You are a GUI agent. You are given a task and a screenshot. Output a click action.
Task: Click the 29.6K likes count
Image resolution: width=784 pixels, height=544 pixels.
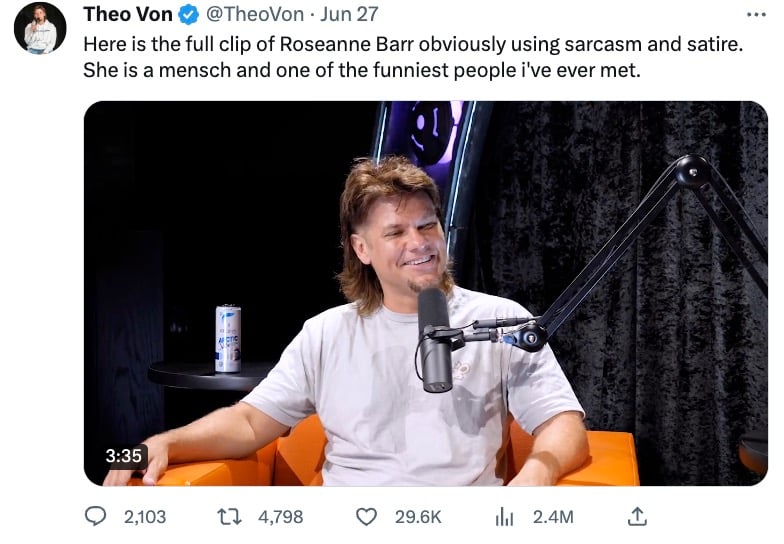[418, 516]
